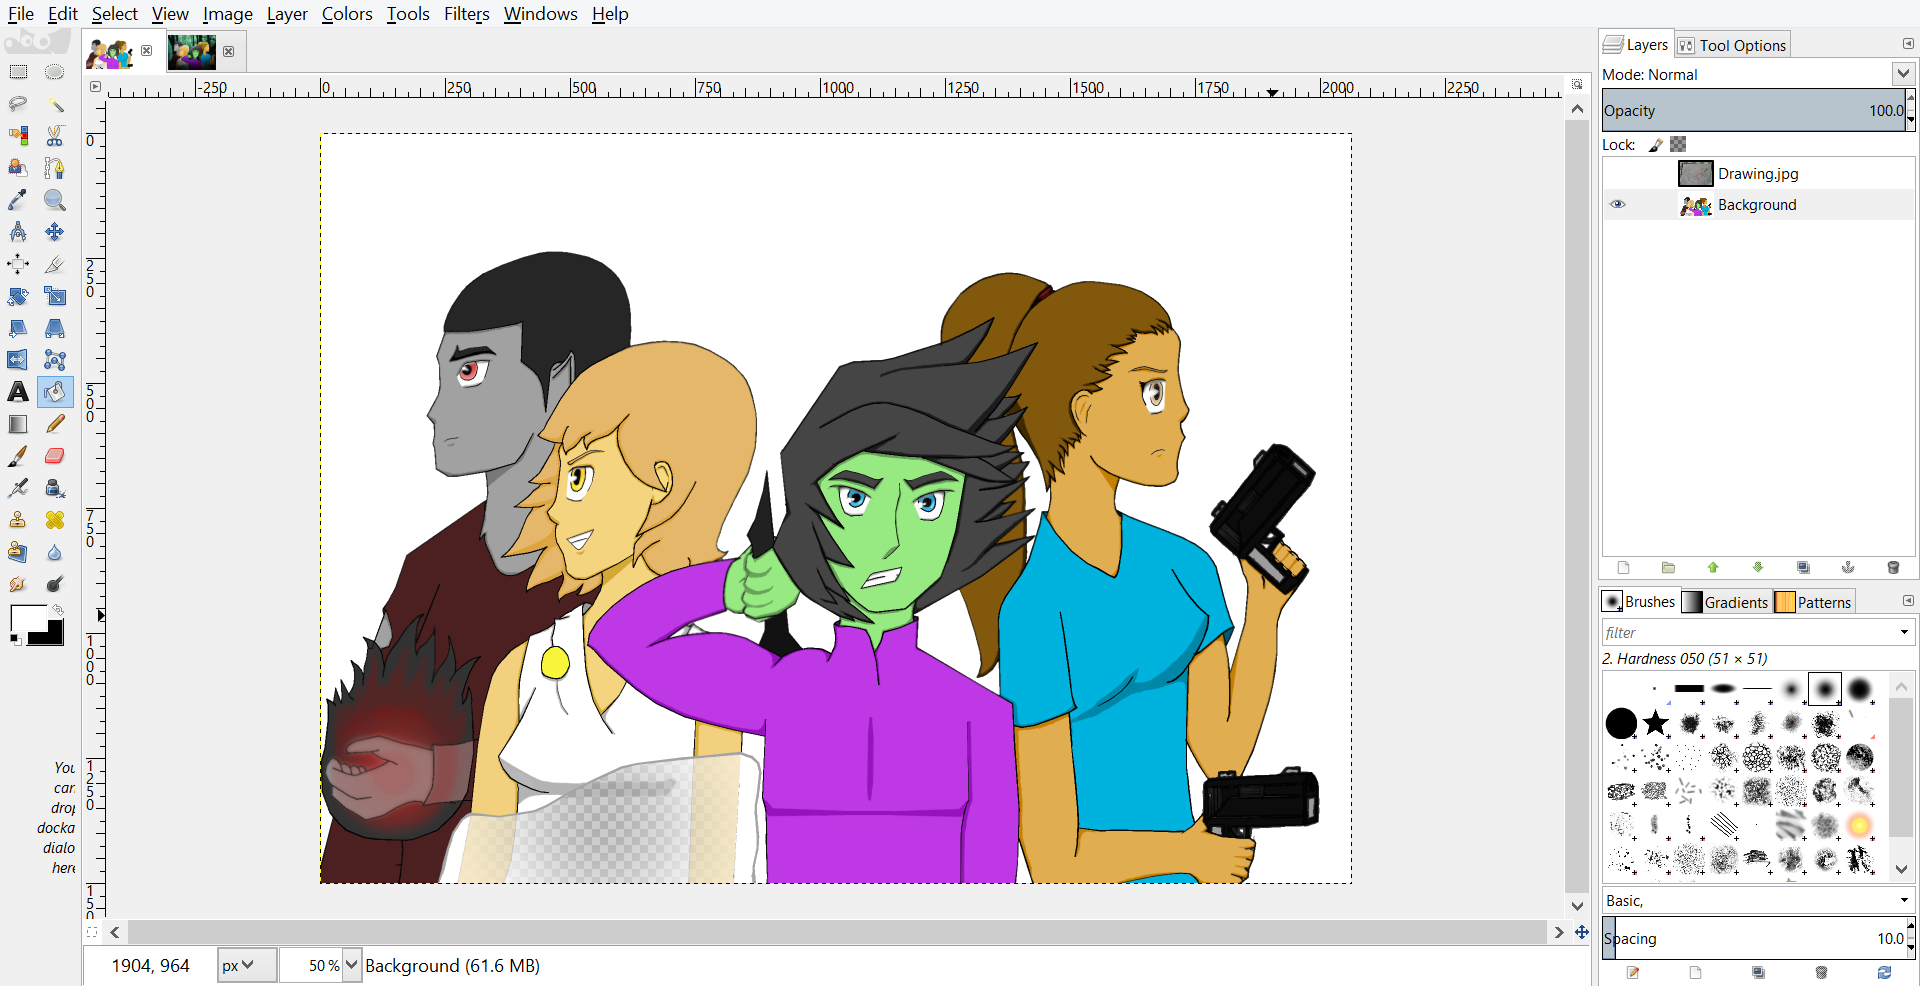Toggle lock alpha channel checkerboard icon
The image size is (1920, 986).
[1678, 145]
